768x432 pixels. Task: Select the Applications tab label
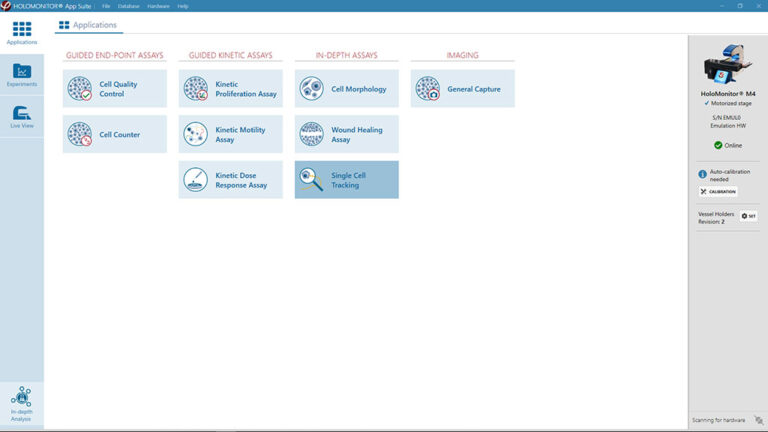[x=95, y=25]
